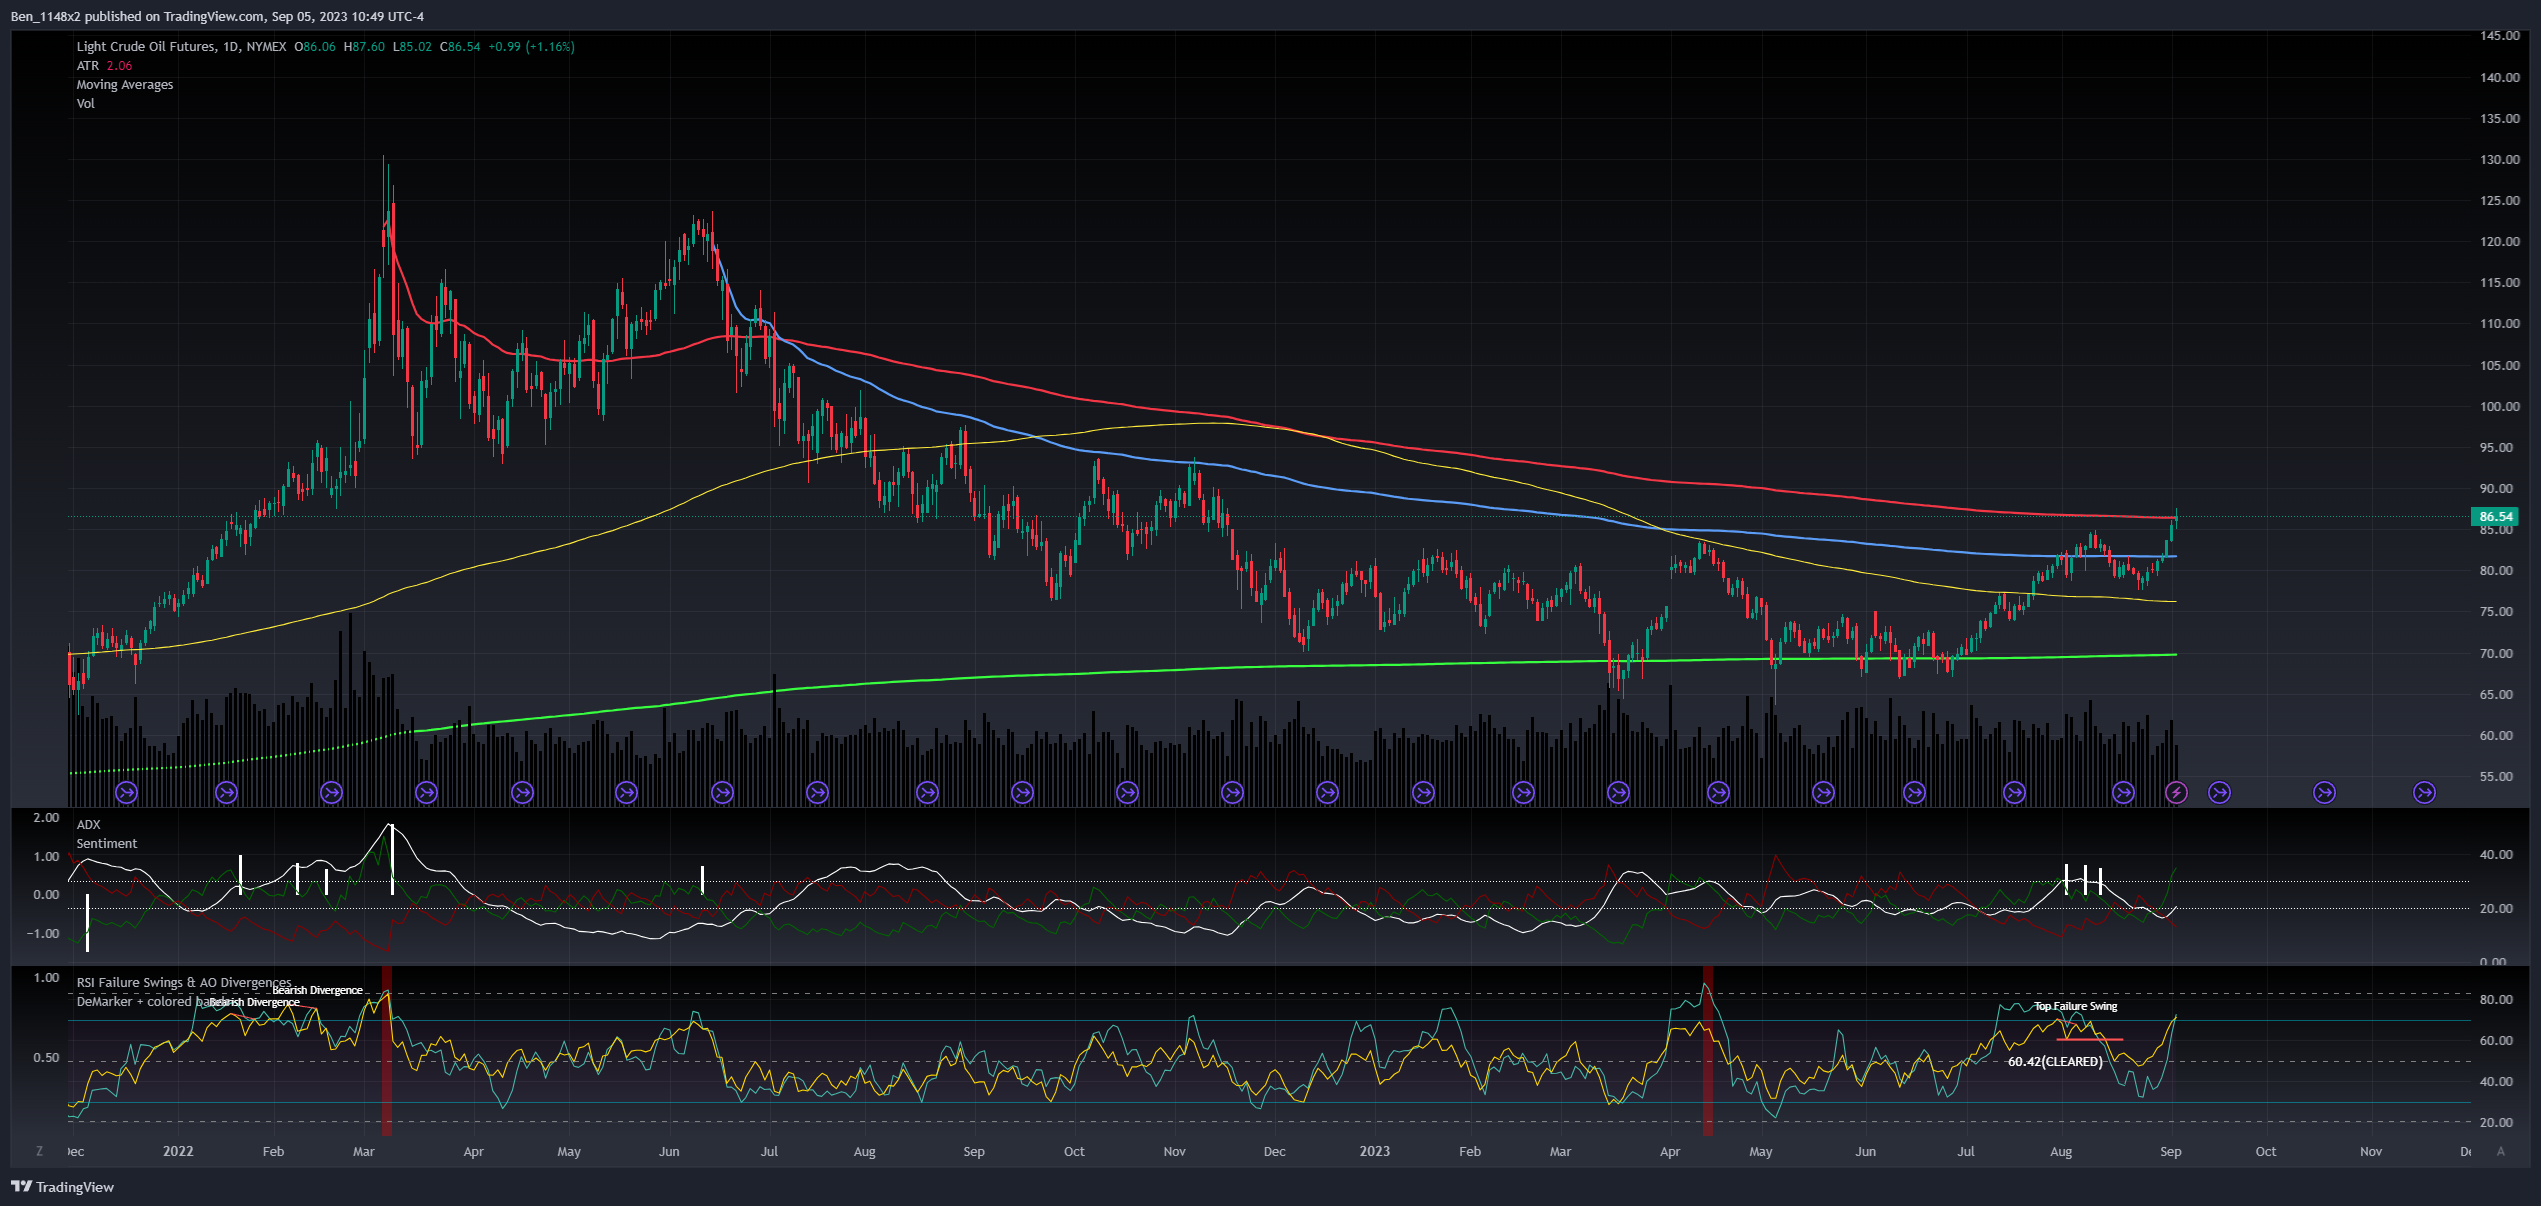Image resolution: width=2541 pixels, height=1206 pixels.
Task: Click the RSI Failure Swings & AO Divergences label
Action: click(184, 983)
